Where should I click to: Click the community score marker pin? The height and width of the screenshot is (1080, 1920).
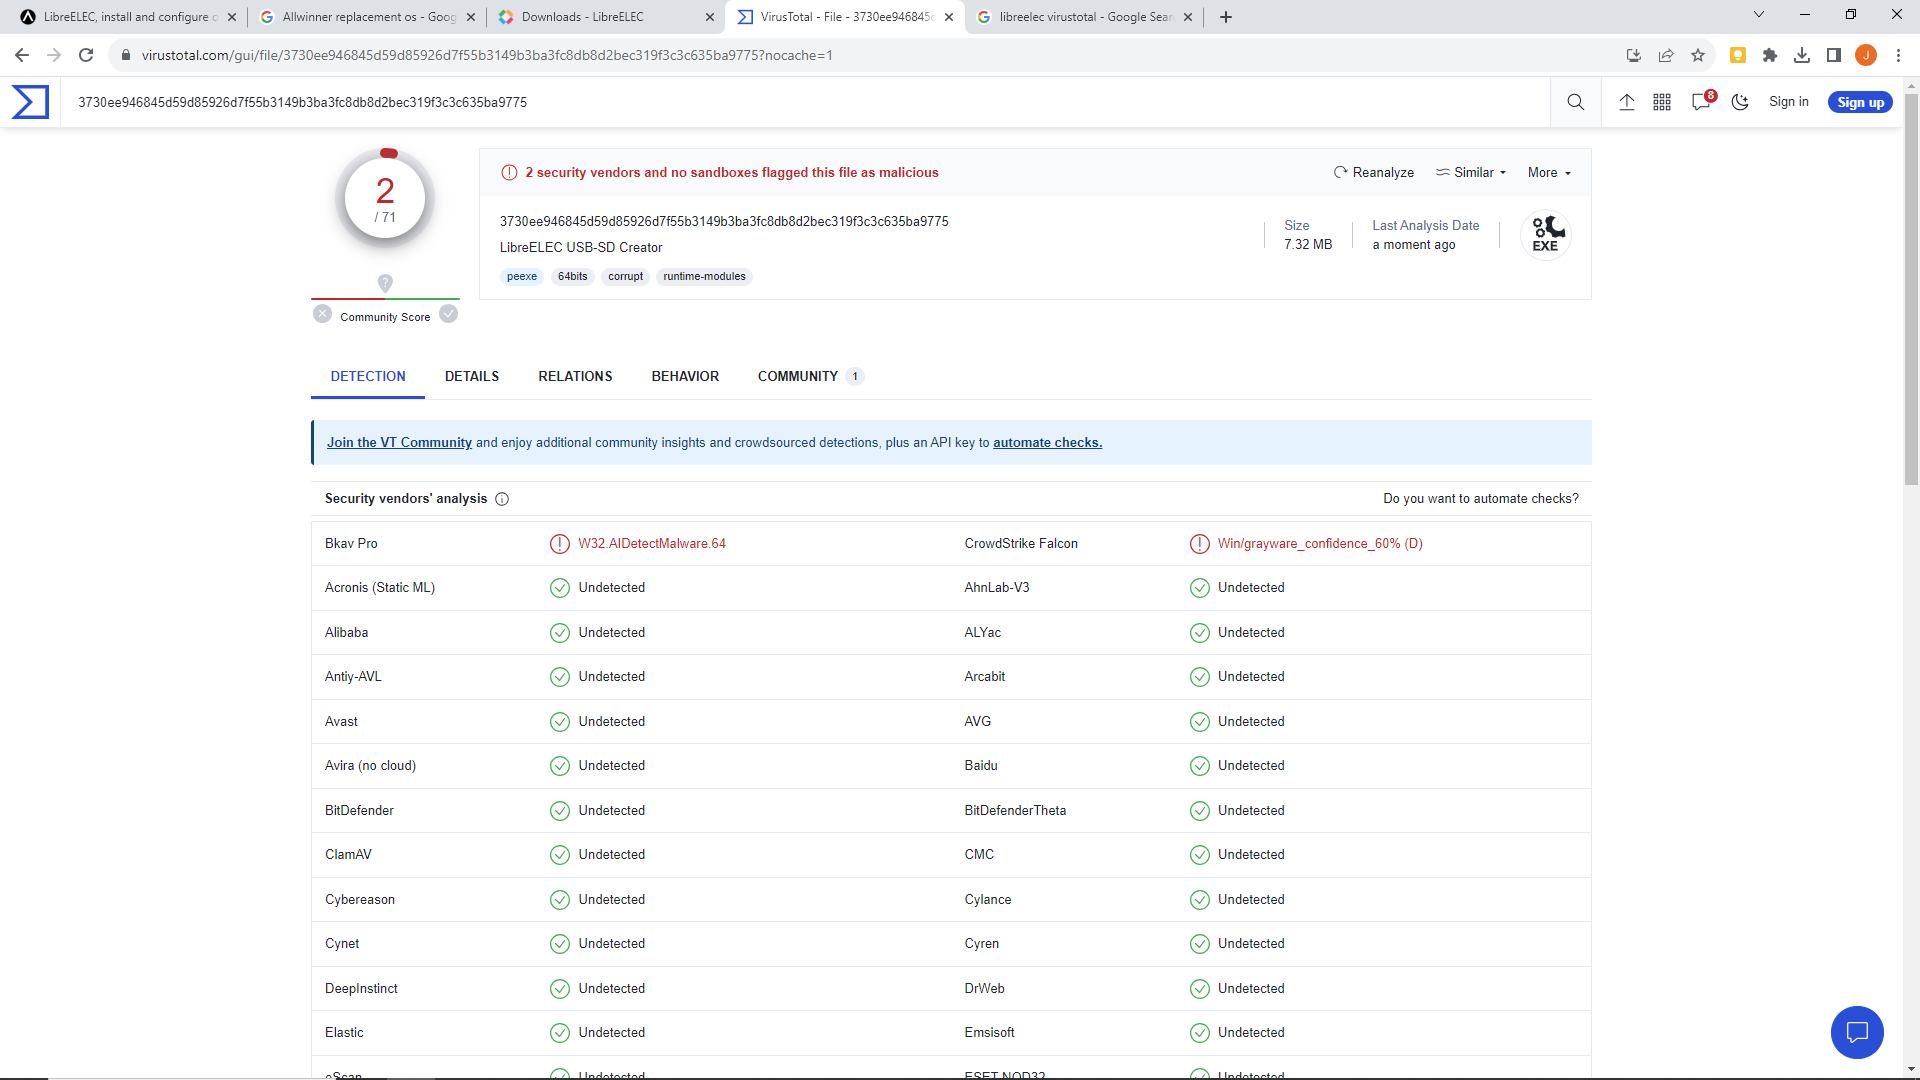[x=385, y=283]
